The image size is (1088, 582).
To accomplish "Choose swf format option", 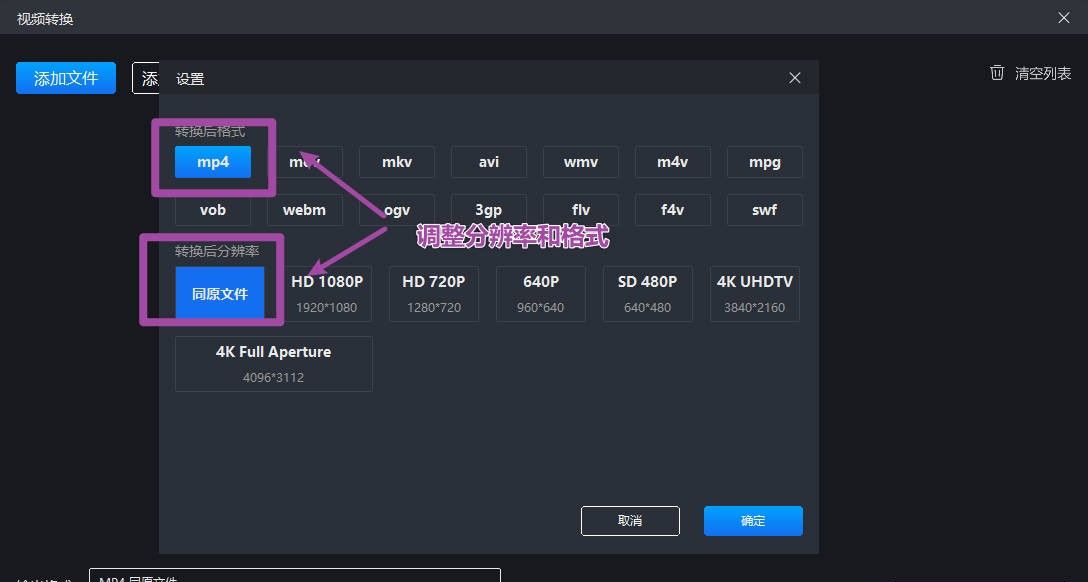I will point(765,209).
